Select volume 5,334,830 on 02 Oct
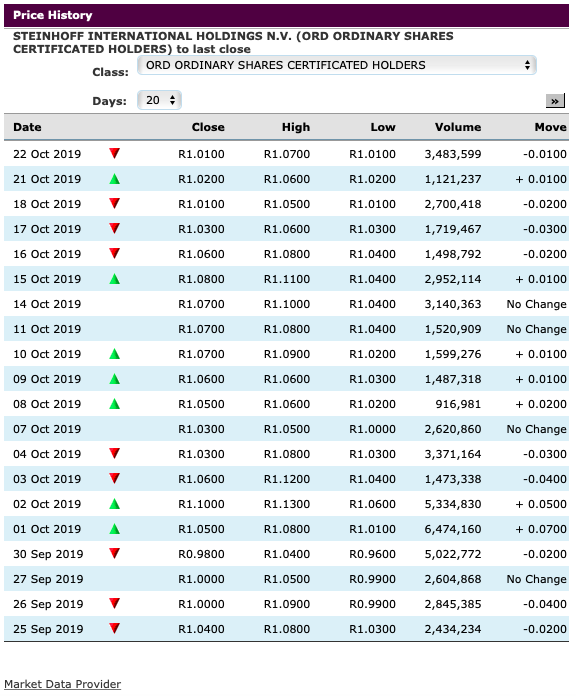This screenshot has width=576, height=696. pos(453,504)
